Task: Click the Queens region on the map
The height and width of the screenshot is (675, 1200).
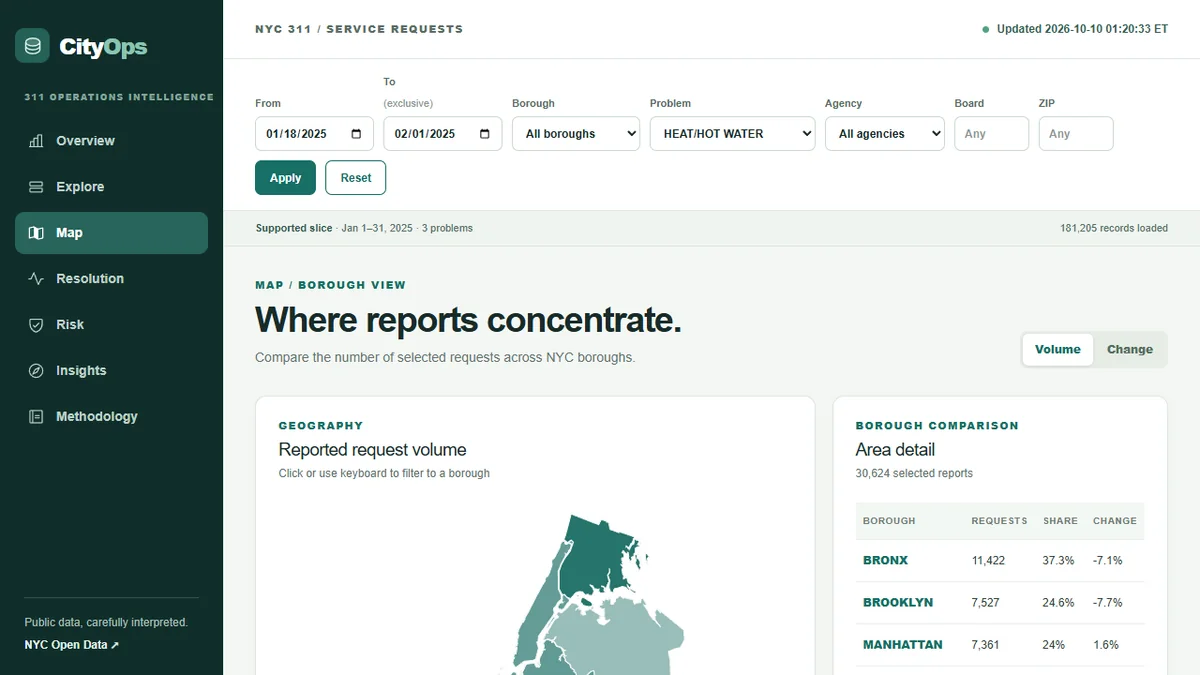Action: tap(620, 635)
